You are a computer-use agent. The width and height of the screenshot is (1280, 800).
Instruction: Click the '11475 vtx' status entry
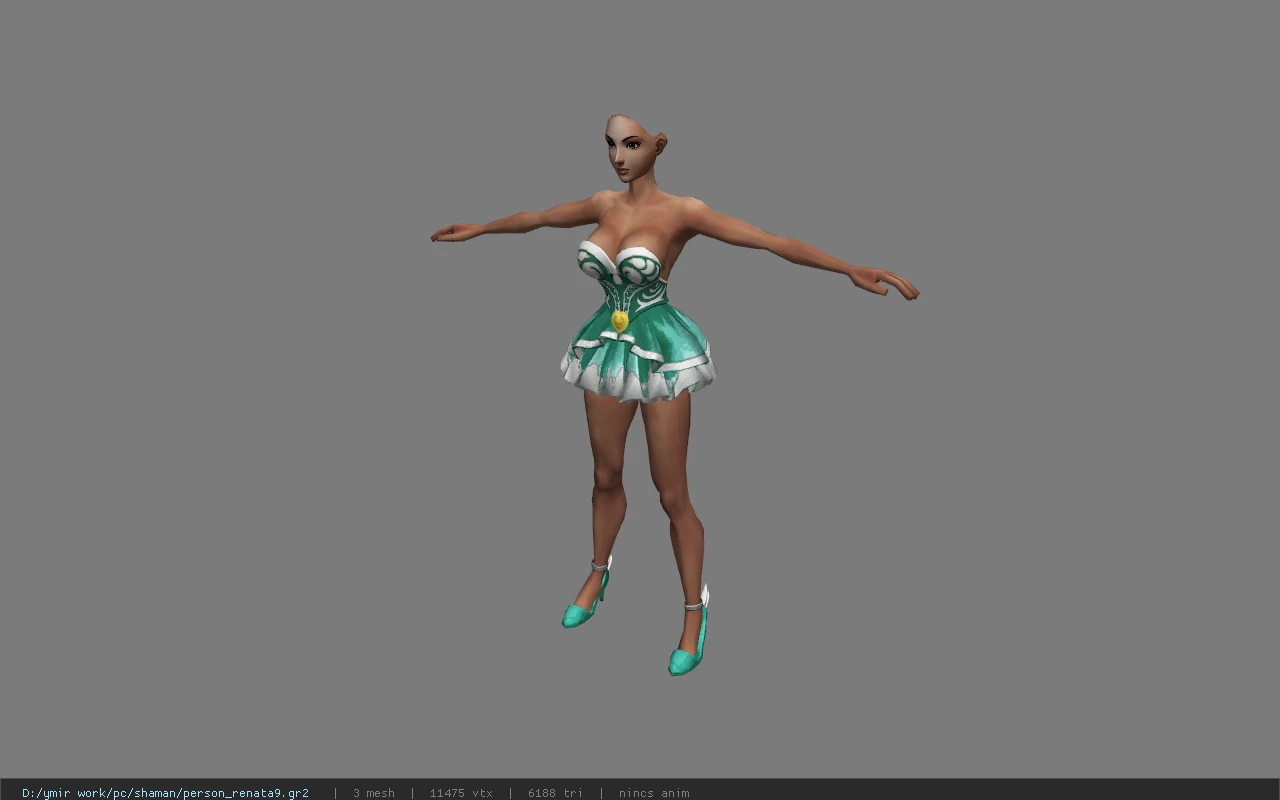tap(461, 793)
